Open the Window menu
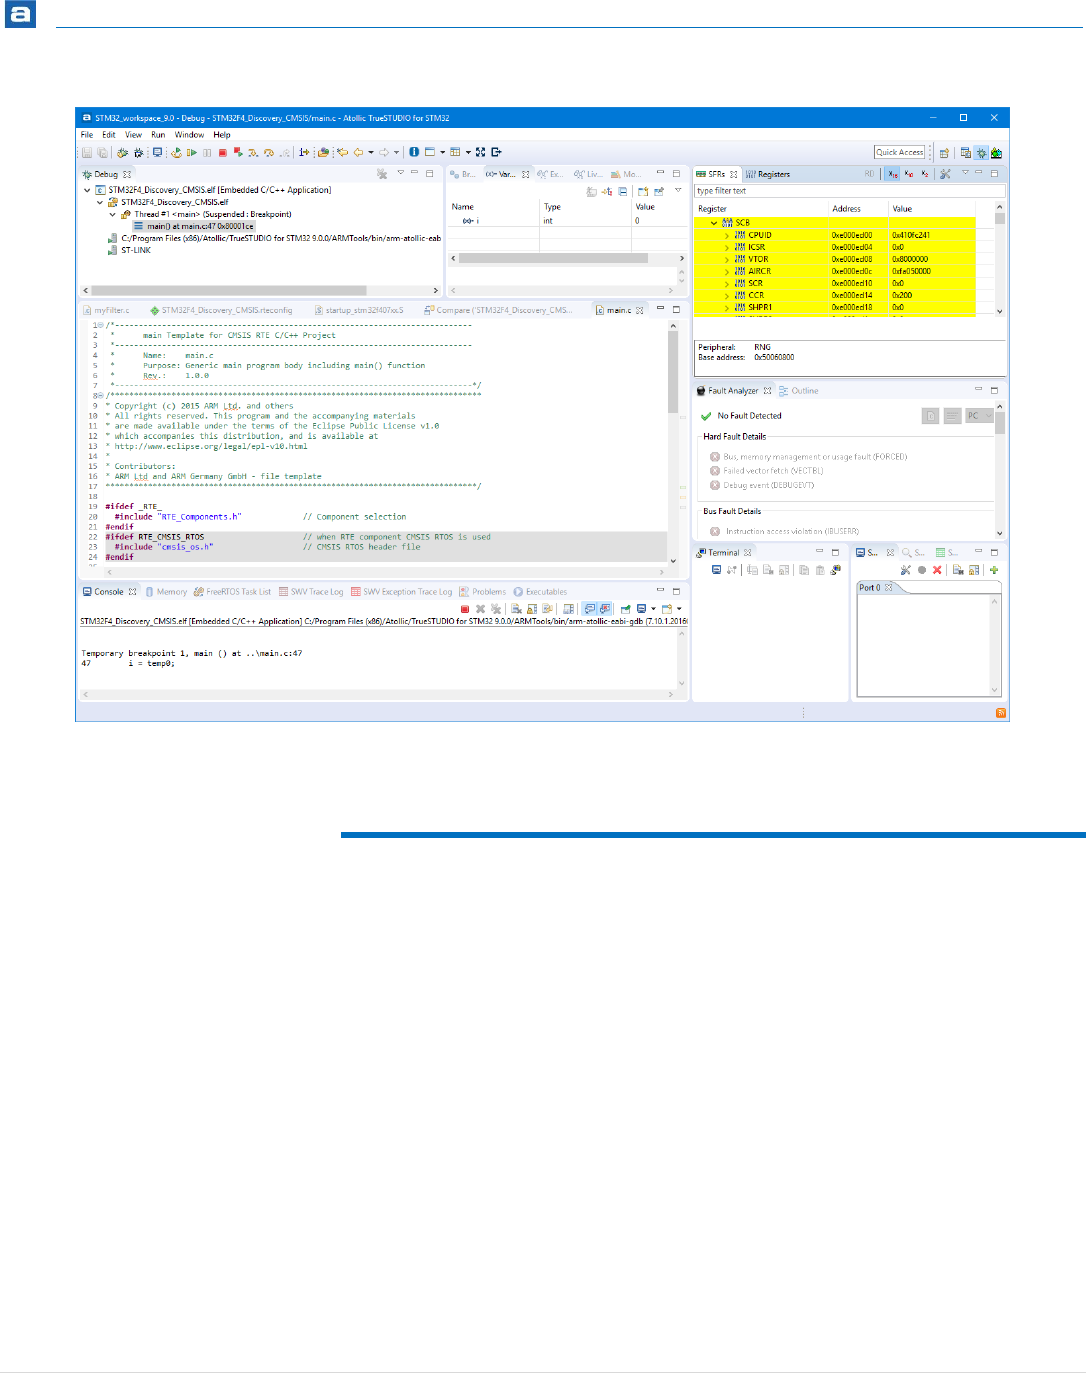Screen dimensions: 1086x1373 (189, 134)
